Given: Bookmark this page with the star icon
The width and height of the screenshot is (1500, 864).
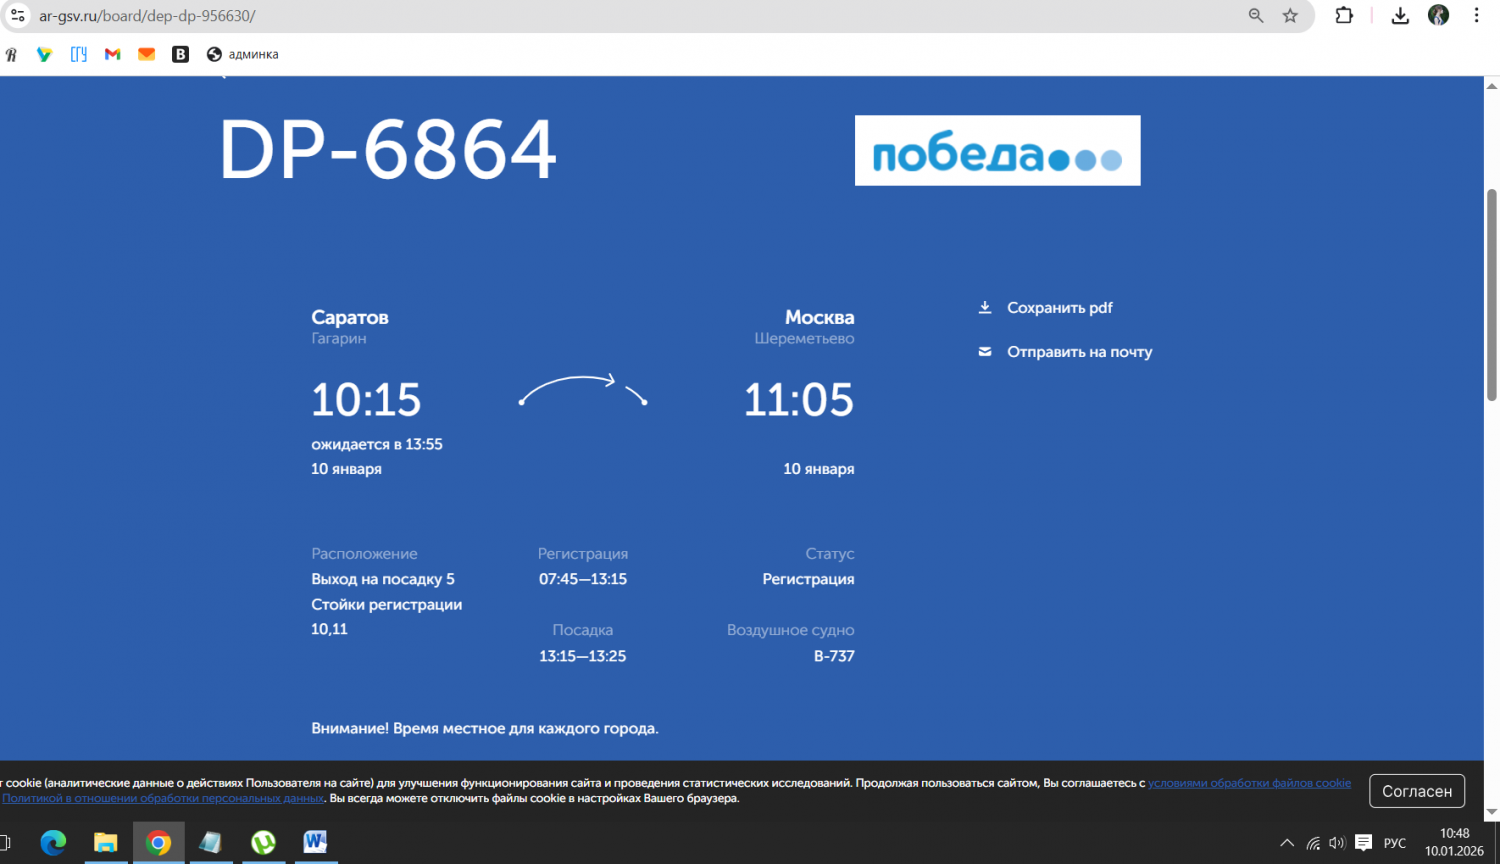Looking at the screenshot, I should [x=1290, y=16].
